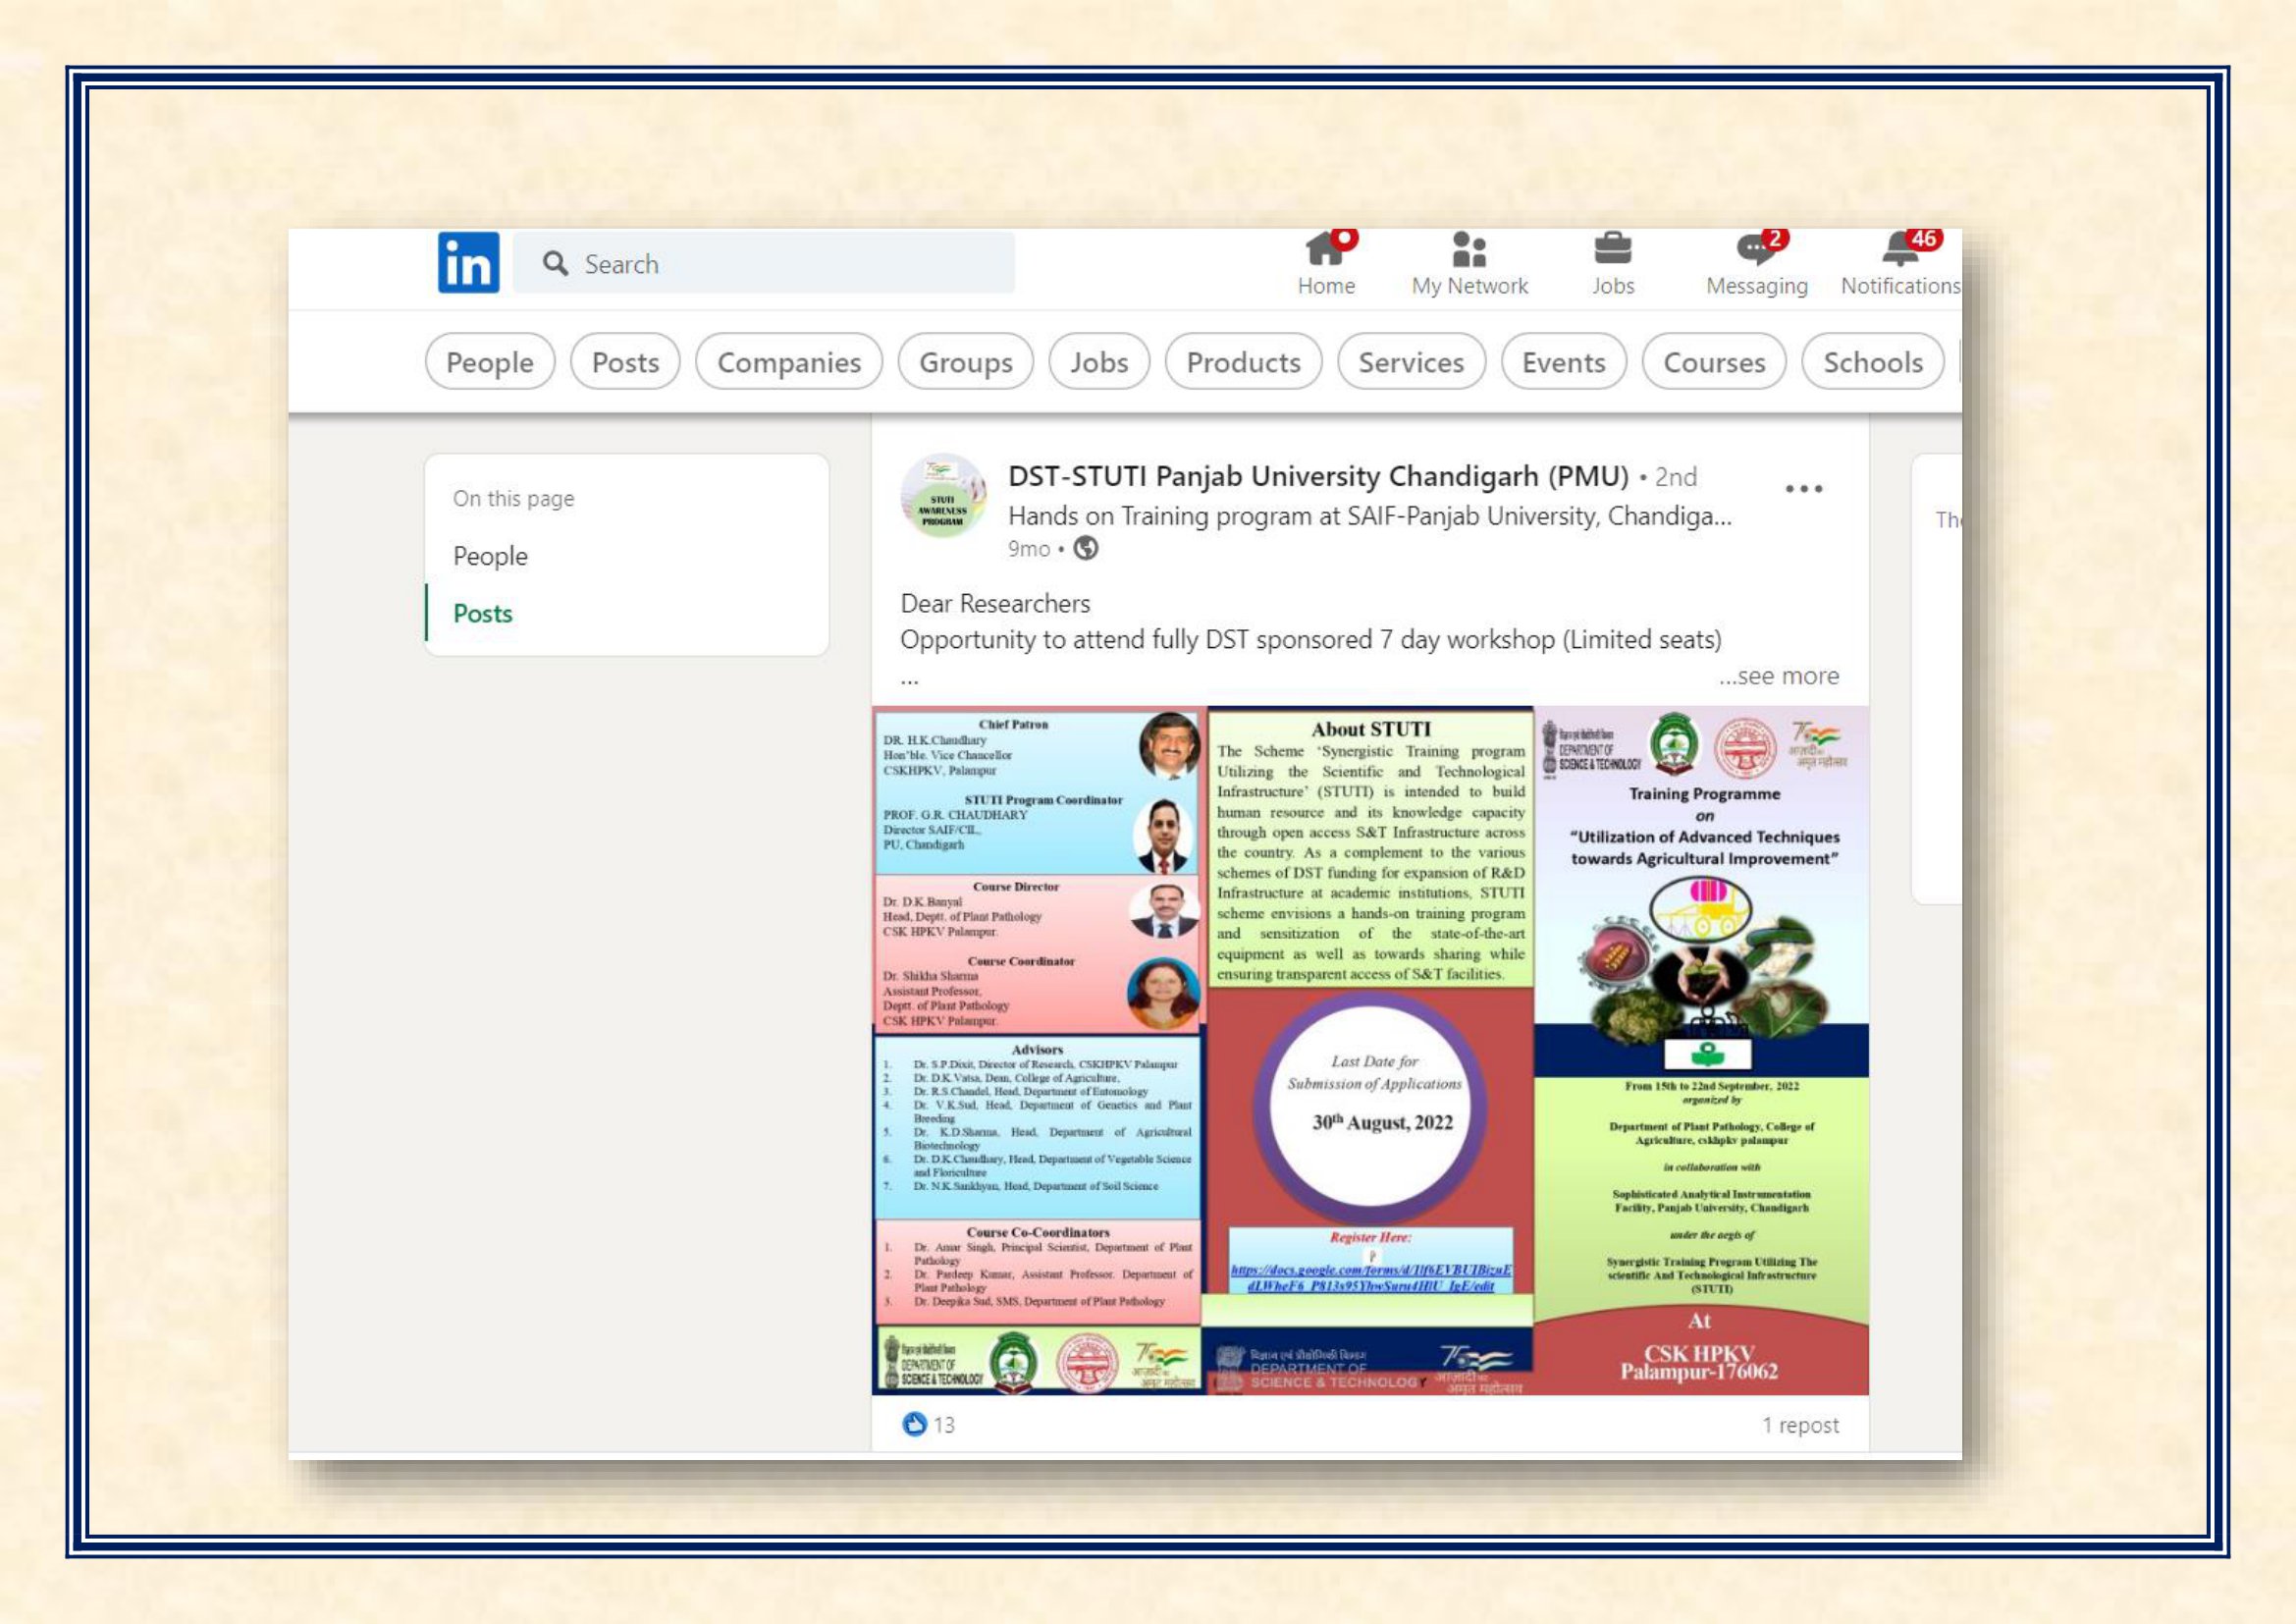
Task: Click the LinkedIn logo icon
Action: tap(468, 263)
